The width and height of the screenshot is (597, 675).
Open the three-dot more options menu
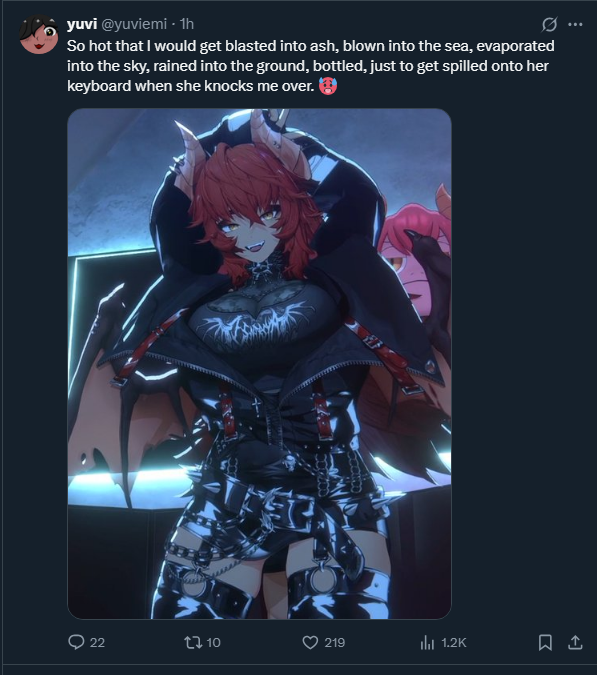tap(575, 25)
